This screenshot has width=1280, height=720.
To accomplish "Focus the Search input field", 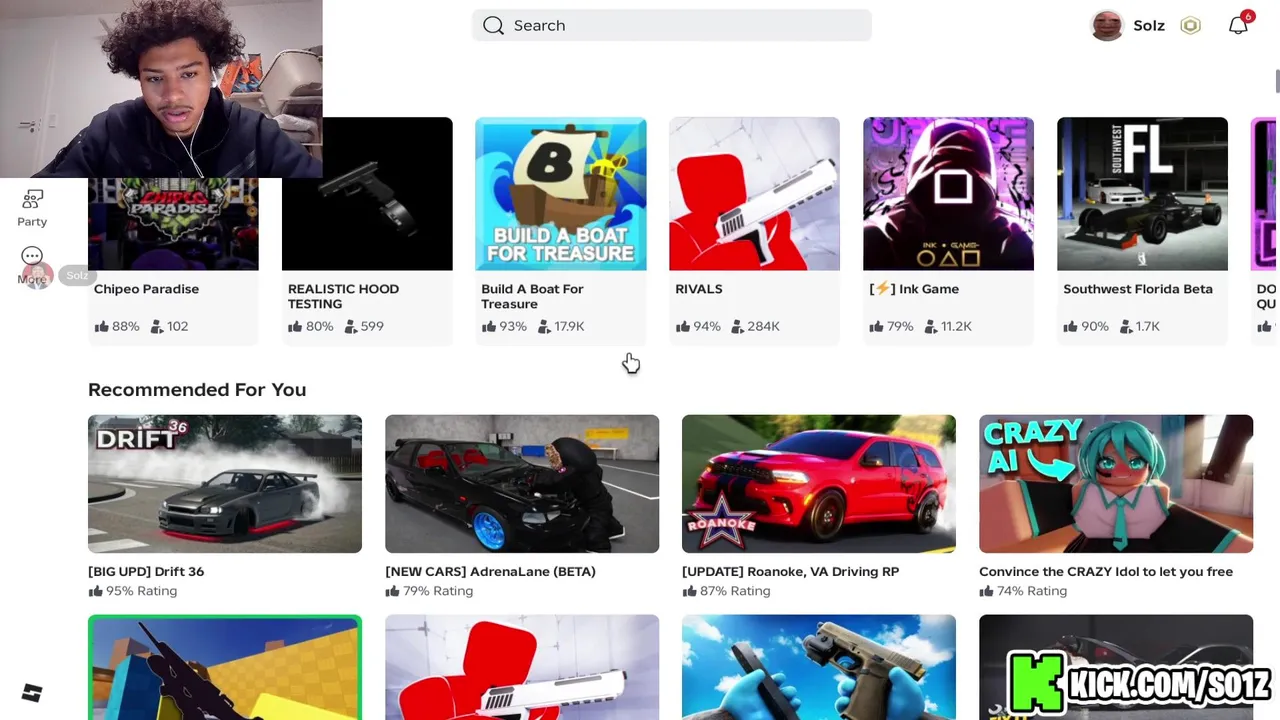I will point(671,25).
